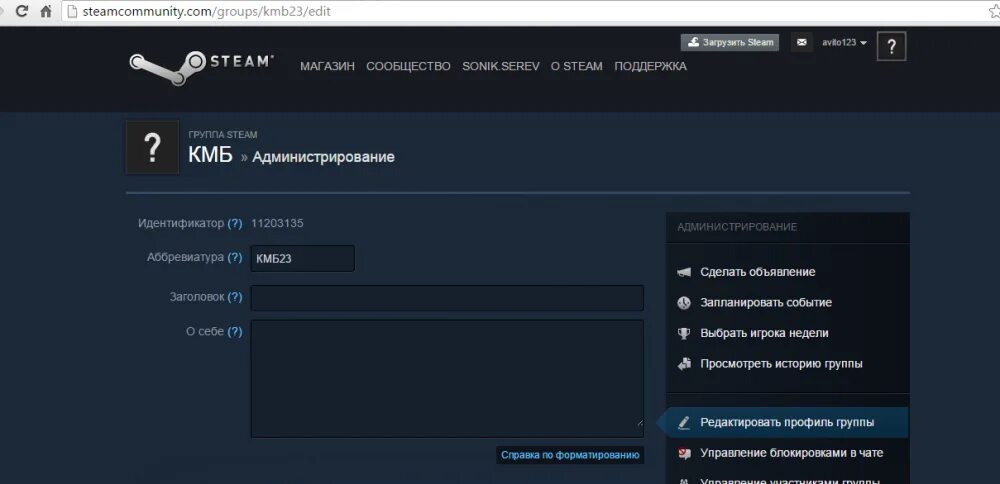
Task: Click the КМБ group name link
Action: pos(210,155)
